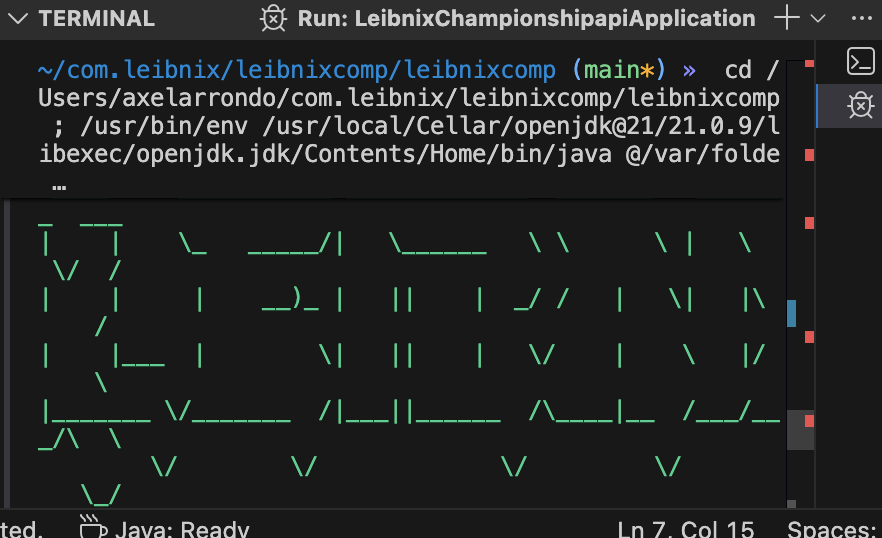Create a new terminal with the plus icon

coord(788,18)
